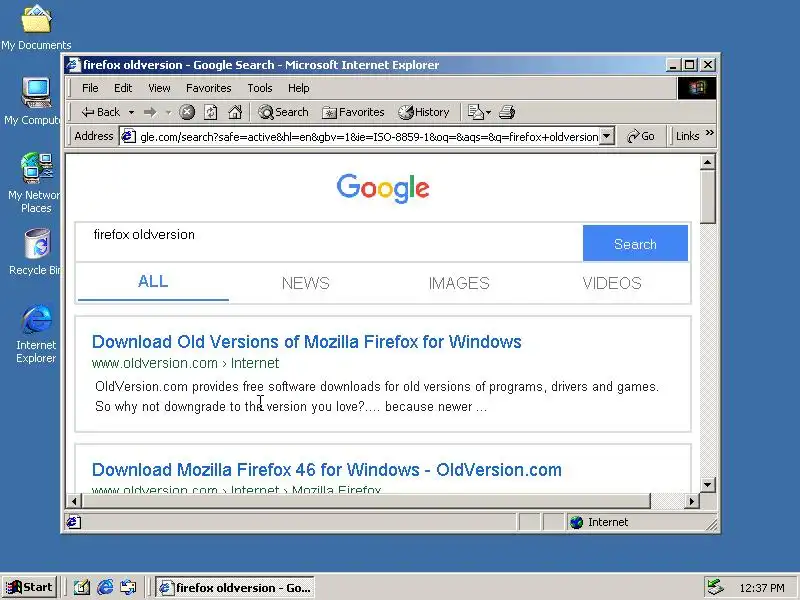This screenshot has height=600, width=800.
Task: Click the page icon in the status bar
Action: point(74,522)
